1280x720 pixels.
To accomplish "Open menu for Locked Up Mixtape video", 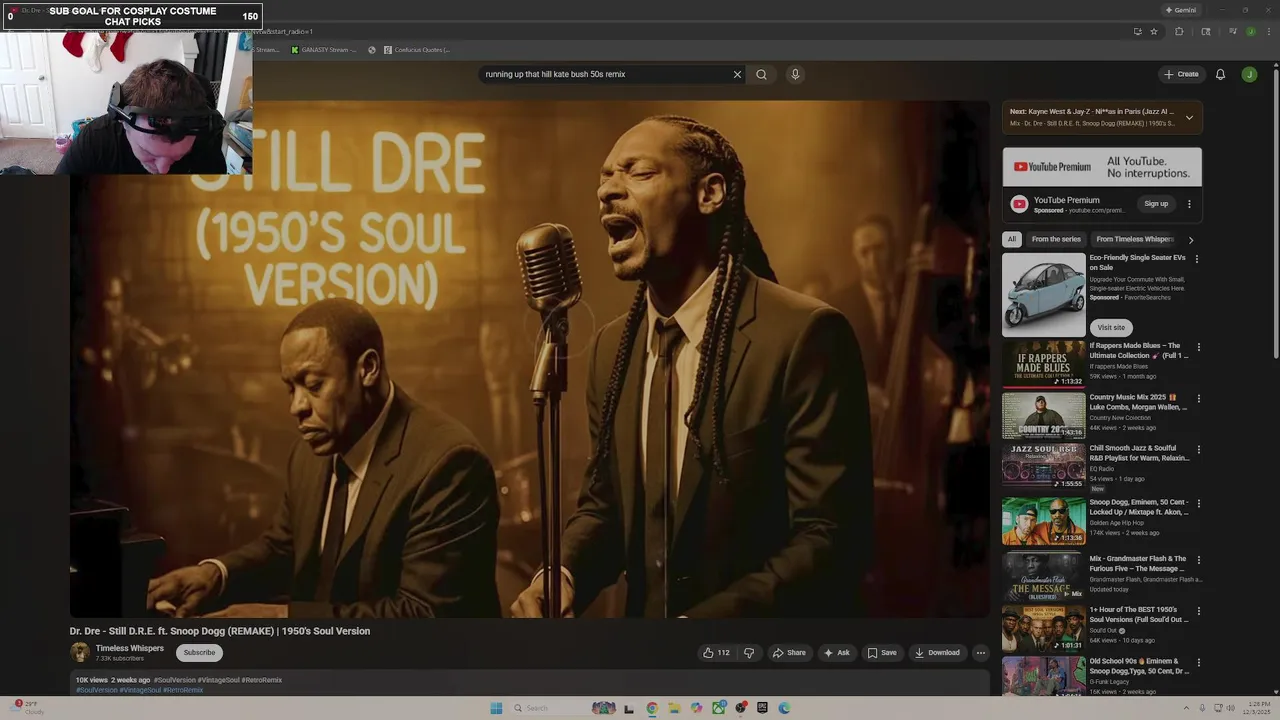I will click(x=1198, y=503).
